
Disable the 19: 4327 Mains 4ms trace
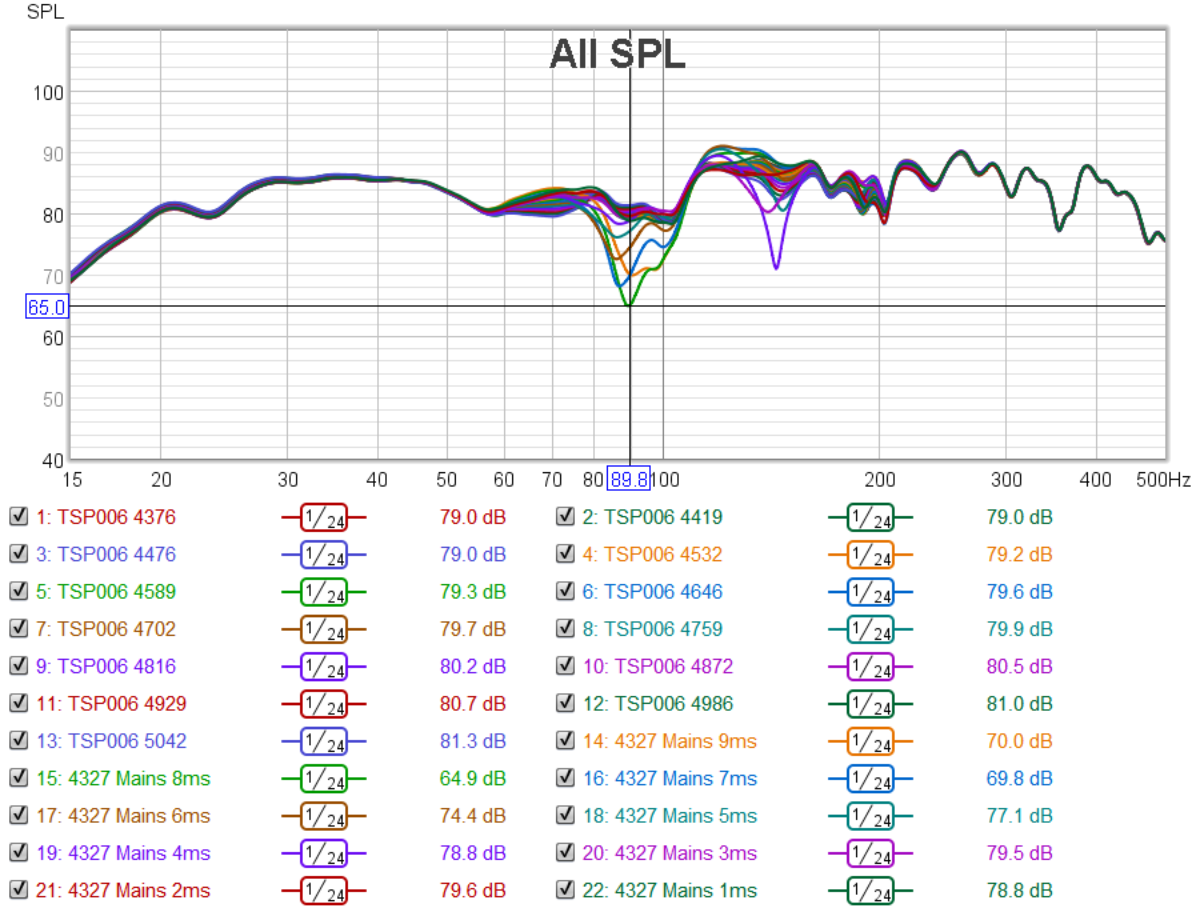point(17,853)
